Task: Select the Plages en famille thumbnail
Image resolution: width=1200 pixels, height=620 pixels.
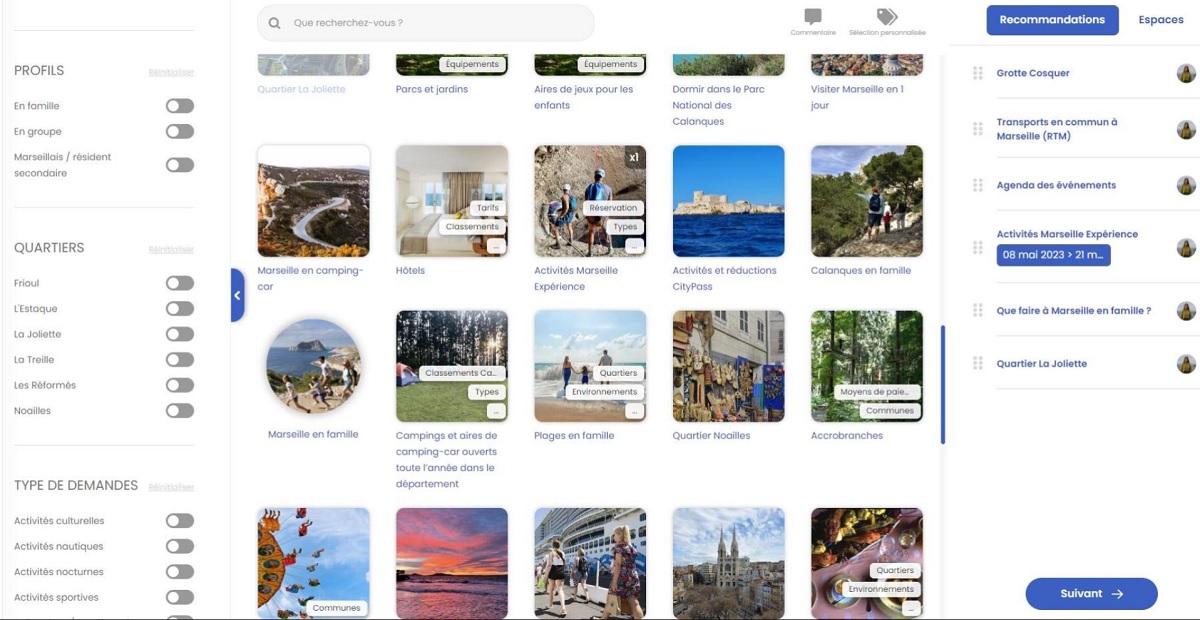Action: click(x=590, y=366)
